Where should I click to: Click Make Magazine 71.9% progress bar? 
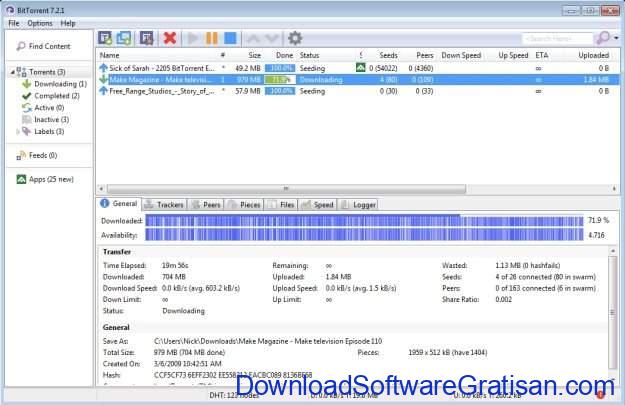280,80
